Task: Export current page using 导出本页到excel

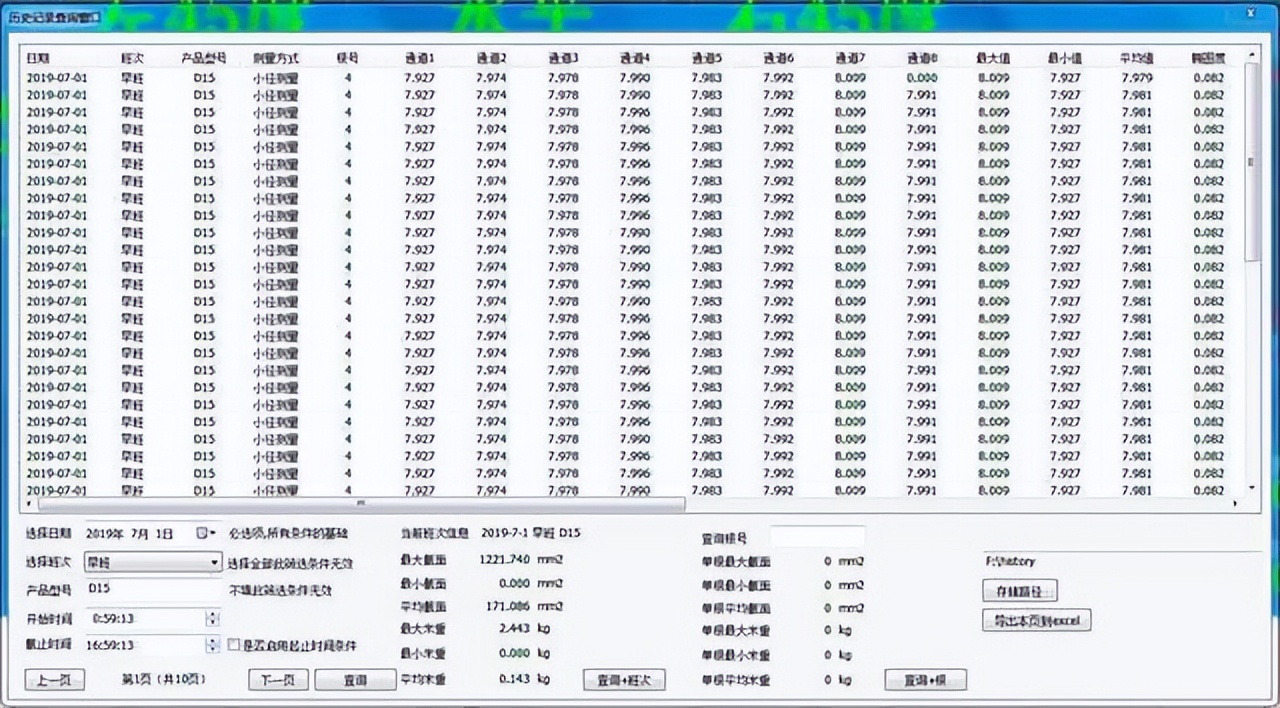Action: (1037, 620)
